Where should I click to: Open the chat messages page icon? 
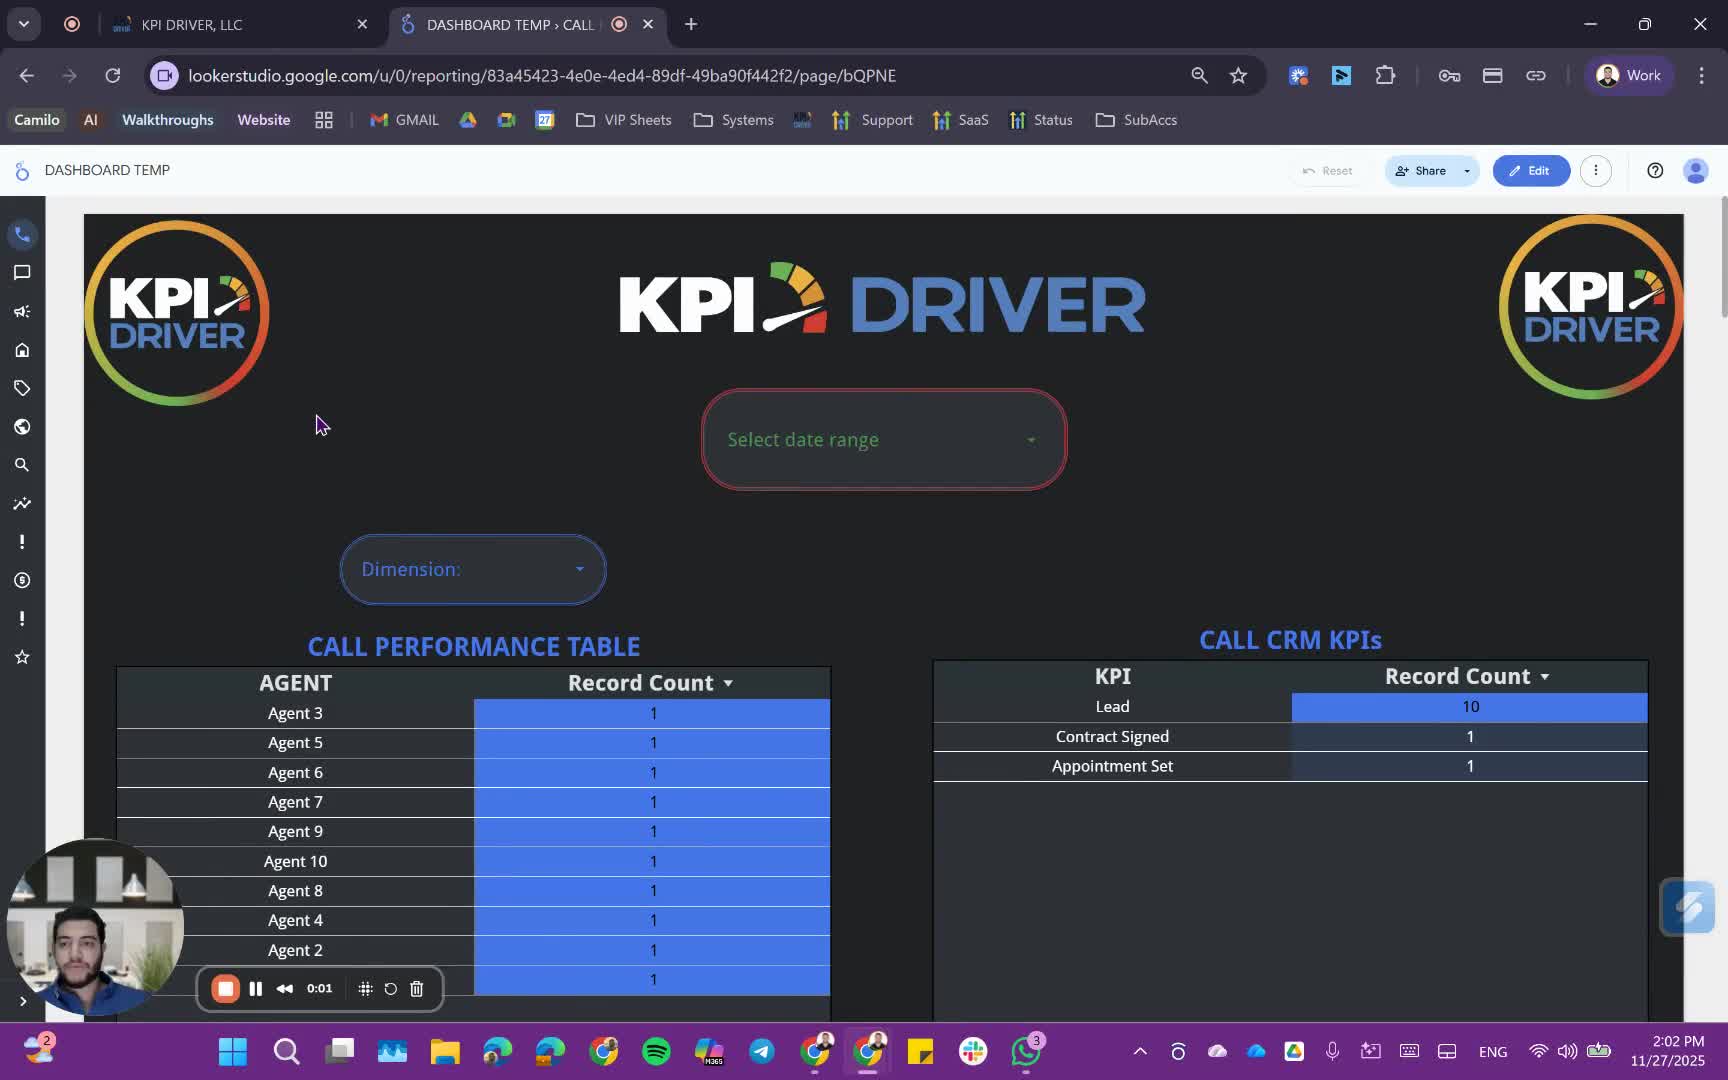22,273
